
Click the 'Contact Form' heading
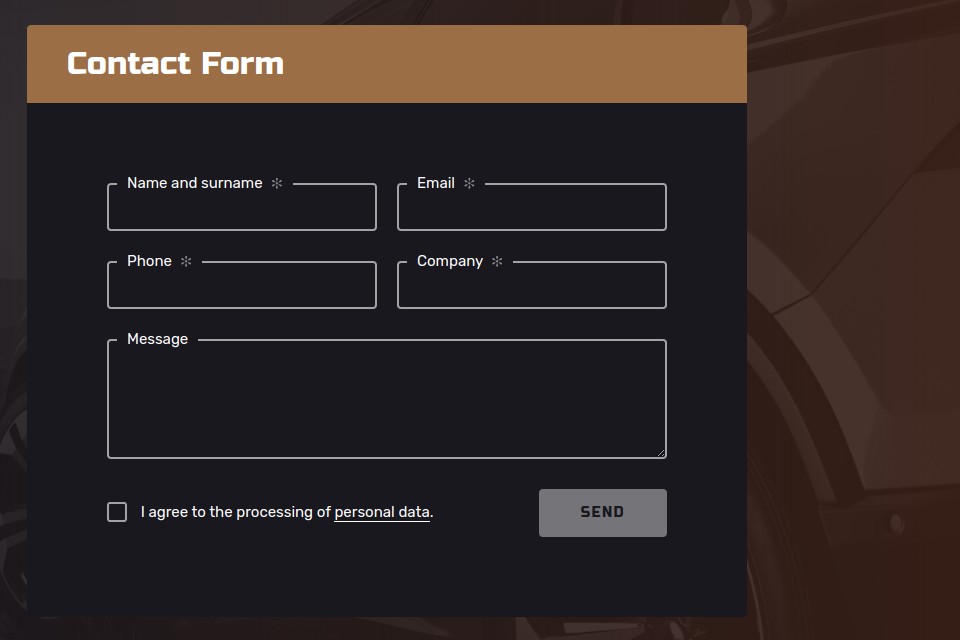point(174,63)
